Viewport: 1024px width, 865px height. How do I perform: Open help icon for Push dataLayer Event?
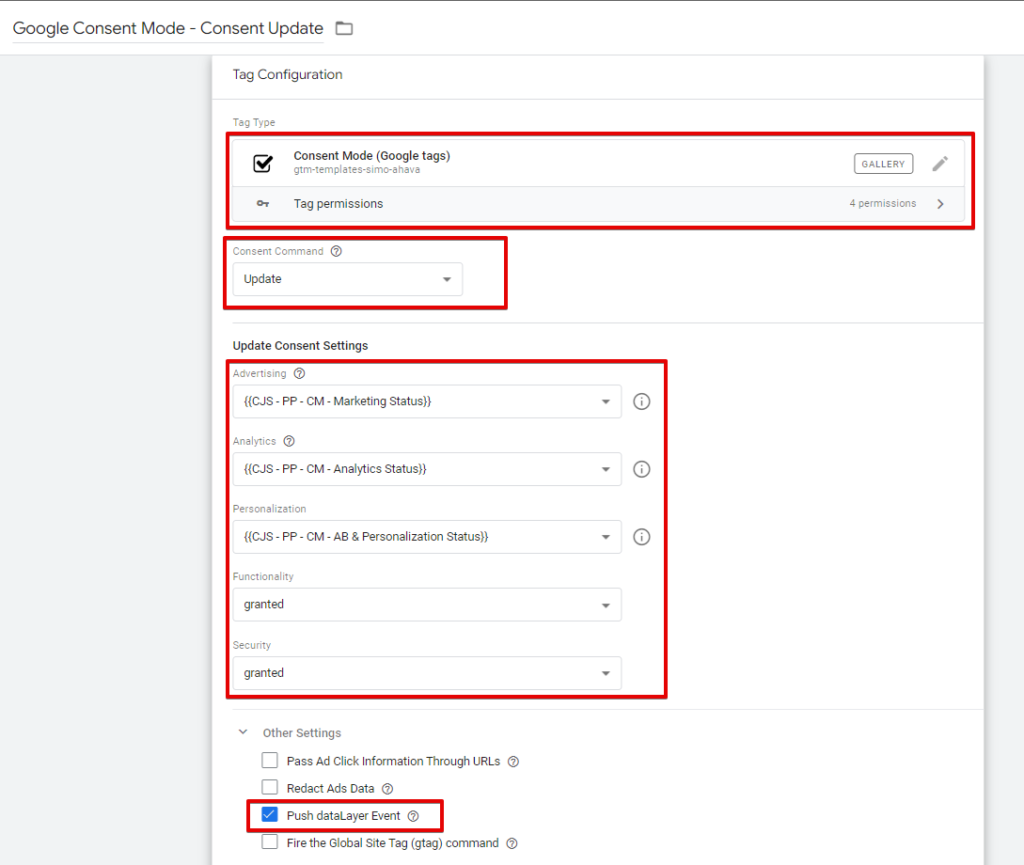point(413,816)
